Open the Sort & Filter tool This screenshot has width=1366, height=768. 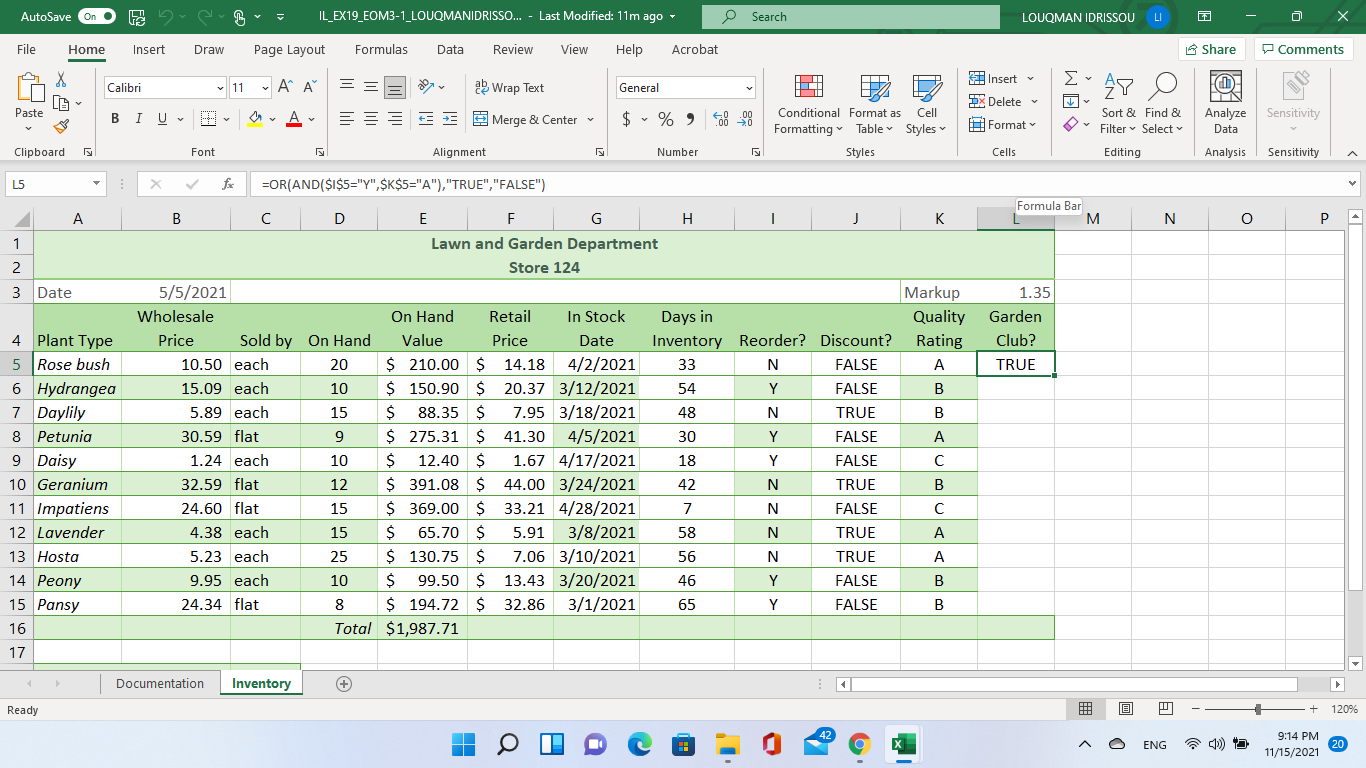(x=1118, y=104)
